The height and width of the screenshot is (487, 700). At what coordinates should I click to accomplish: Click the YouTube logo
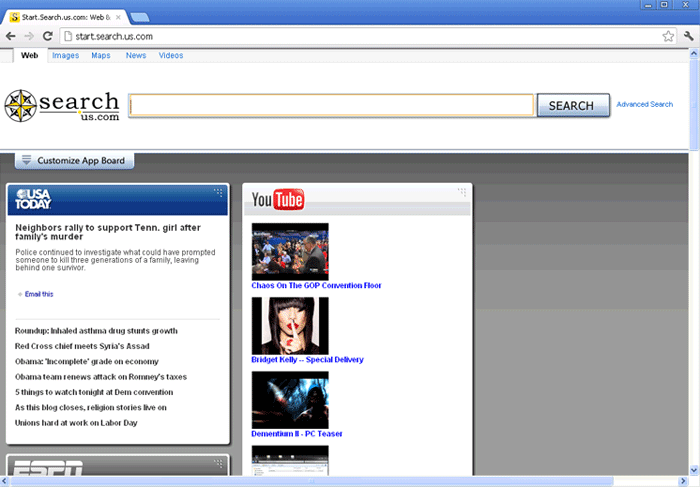(277, 200)
